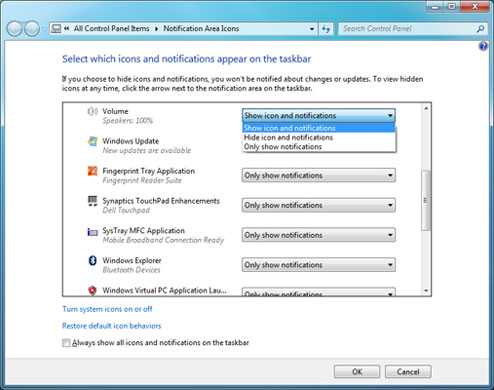Open the Fingerprint Tray Application dropdown

[319, 175]
